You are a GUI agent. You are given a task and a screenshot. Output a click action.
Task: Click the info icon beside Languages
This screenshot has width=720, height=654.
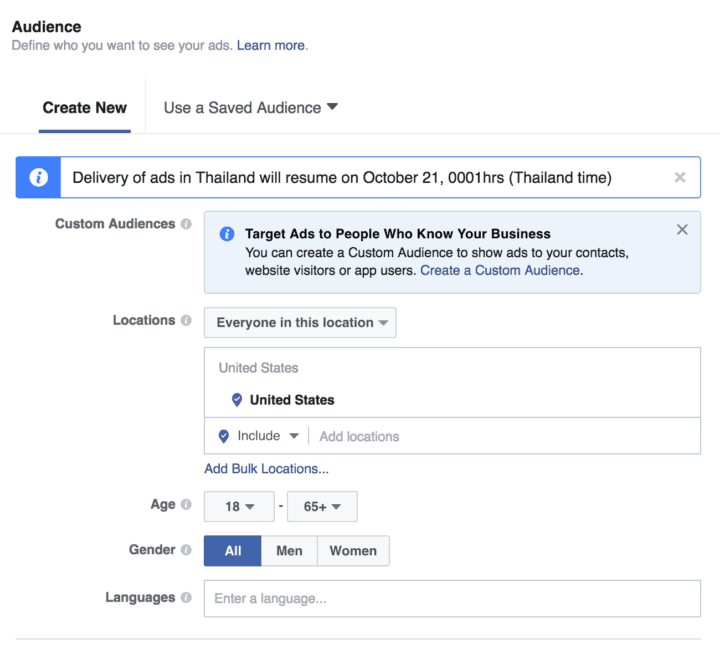pos(186,598)
